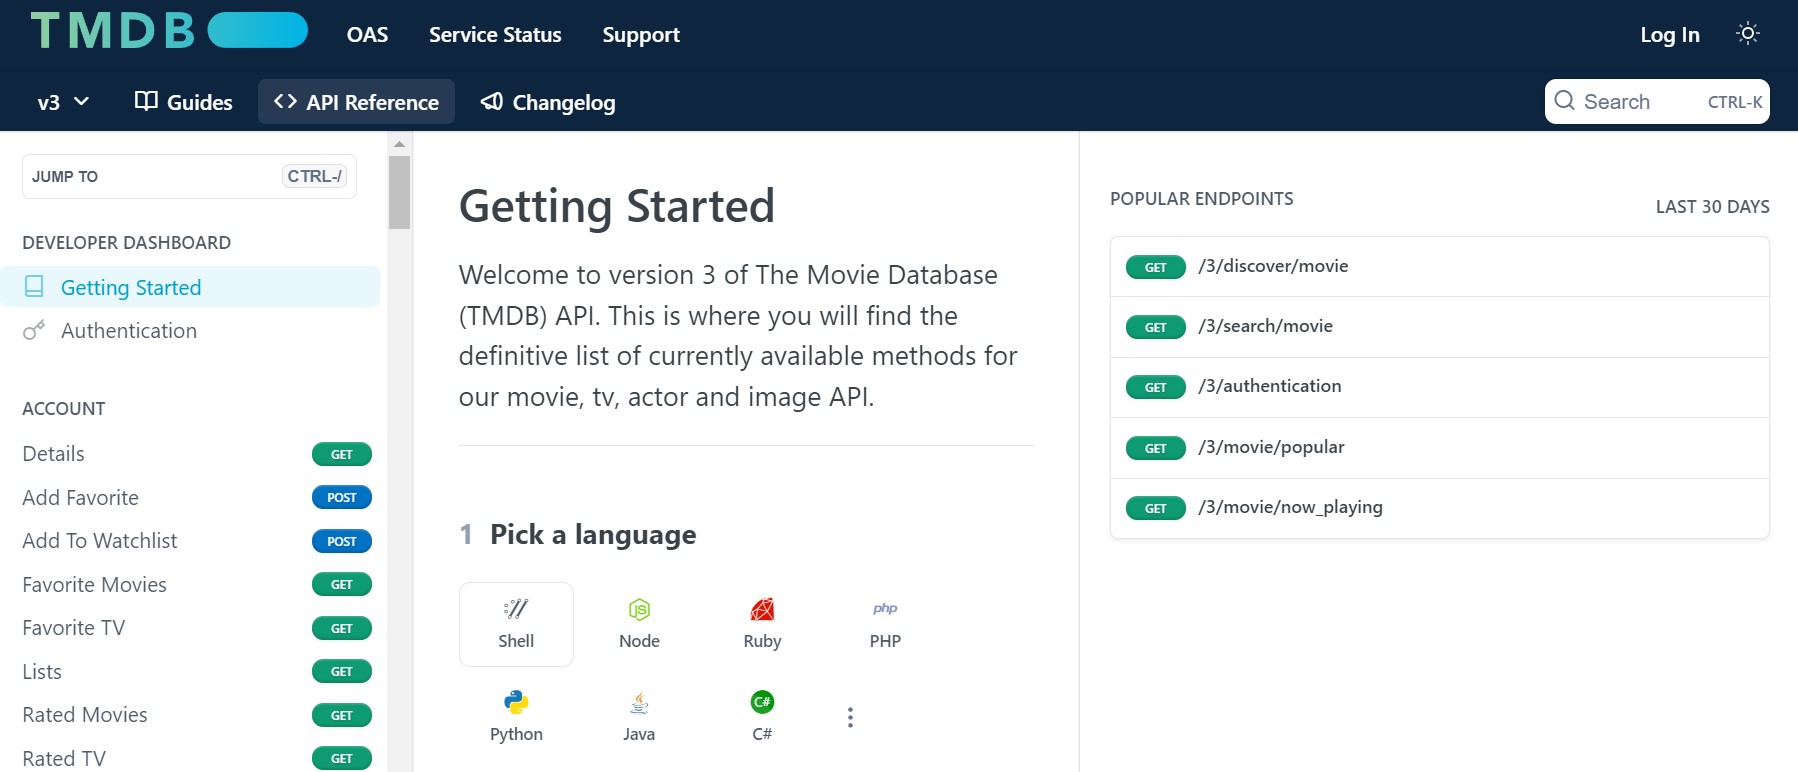
Task: Open the Service Status page
Action: 495,35
